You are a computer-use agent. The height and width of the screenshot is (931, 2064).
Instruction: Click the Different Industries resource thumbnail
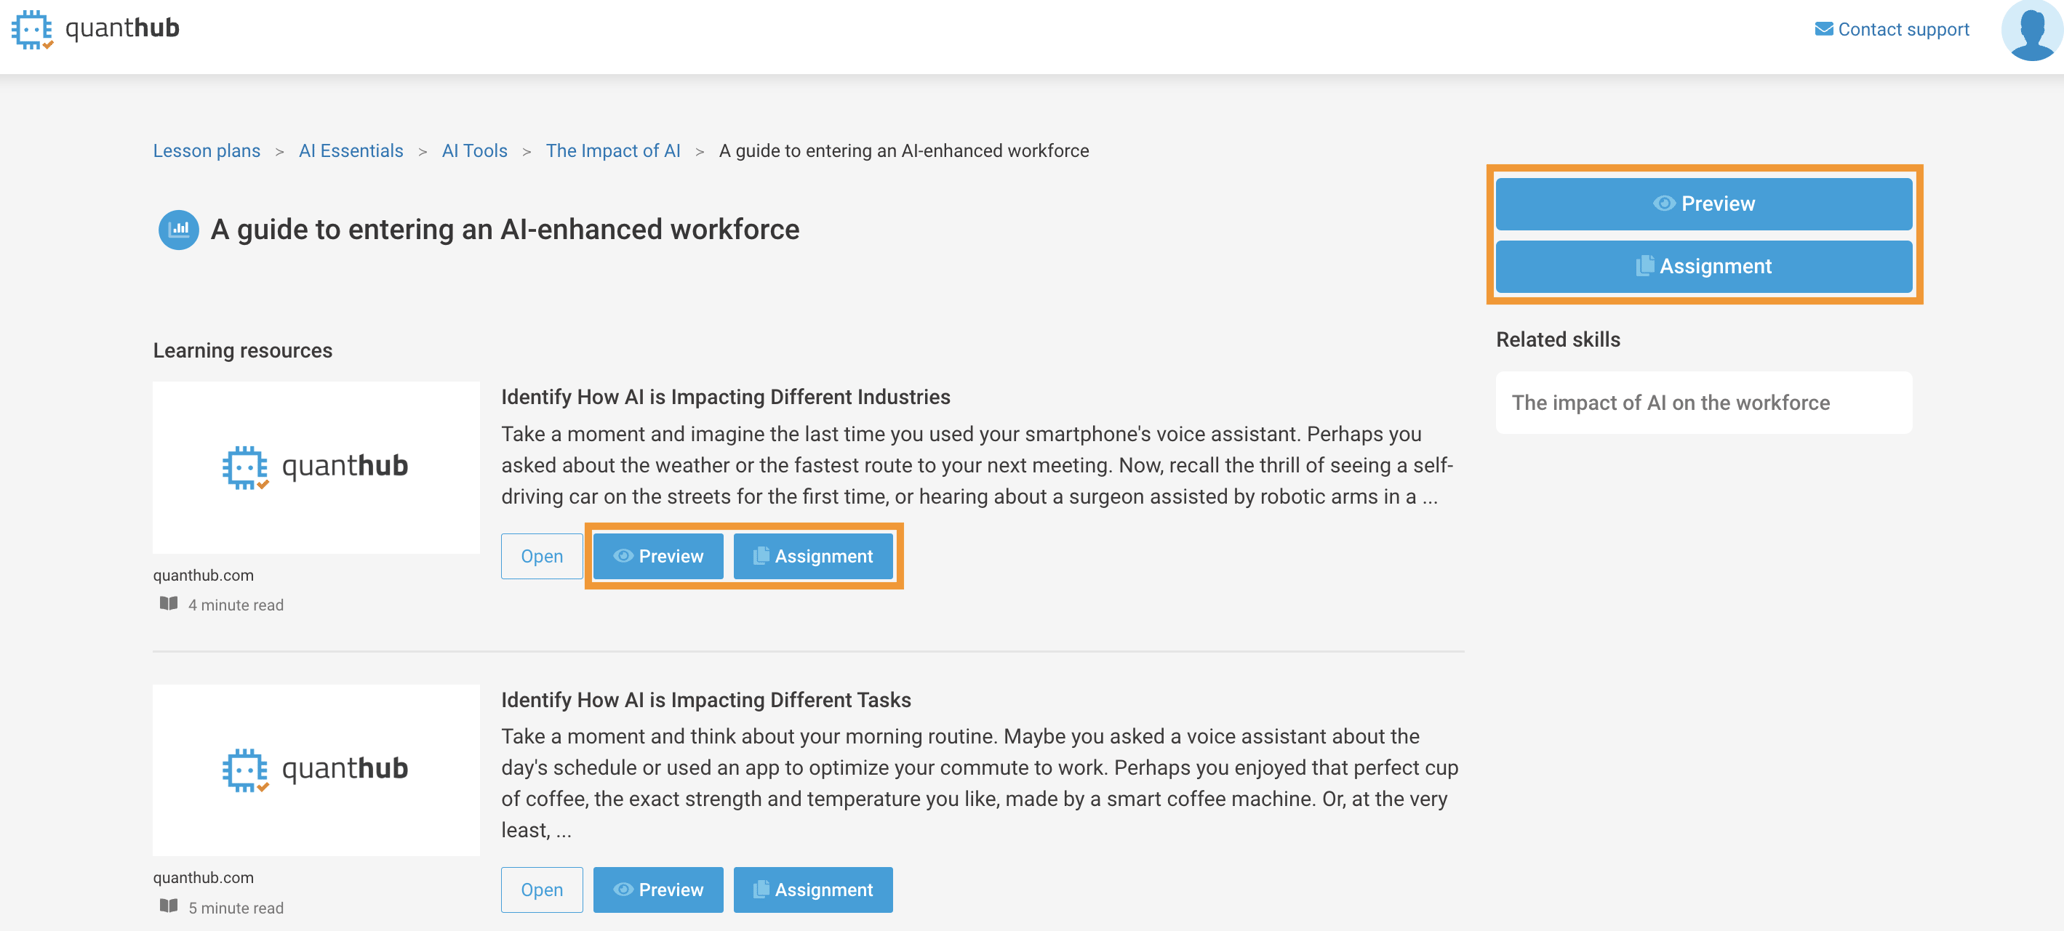click(316, 467)
